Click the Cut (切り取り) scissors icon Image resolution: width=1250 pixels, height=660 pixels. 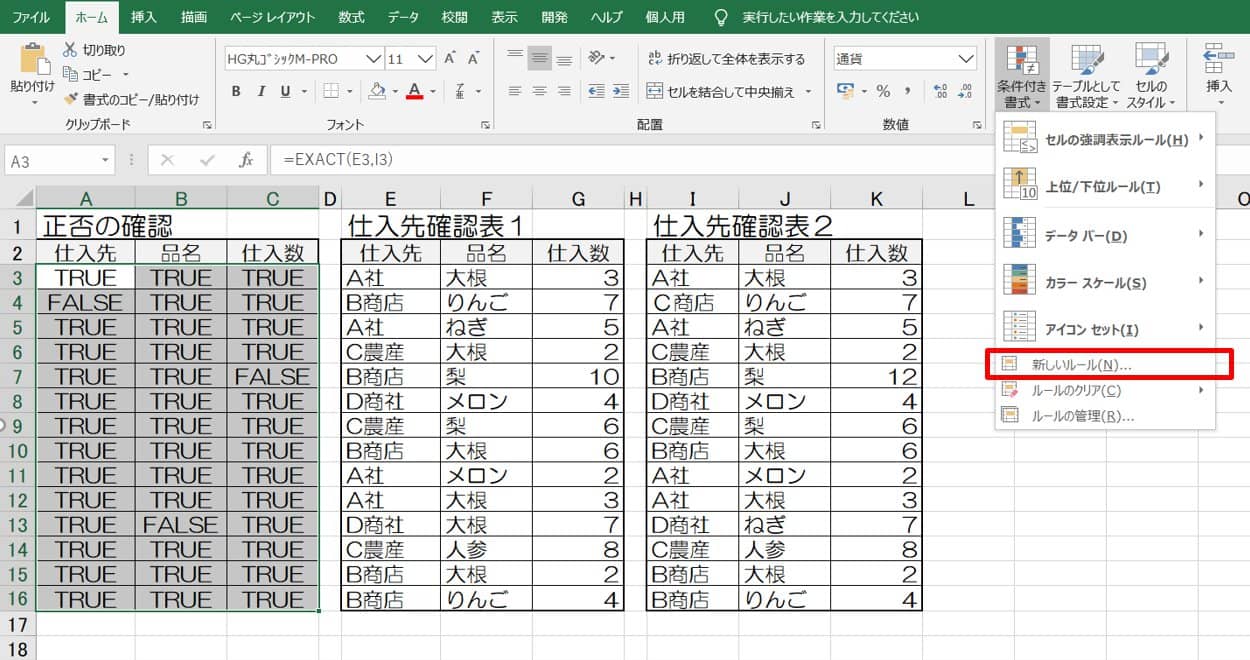pos(70,50)
